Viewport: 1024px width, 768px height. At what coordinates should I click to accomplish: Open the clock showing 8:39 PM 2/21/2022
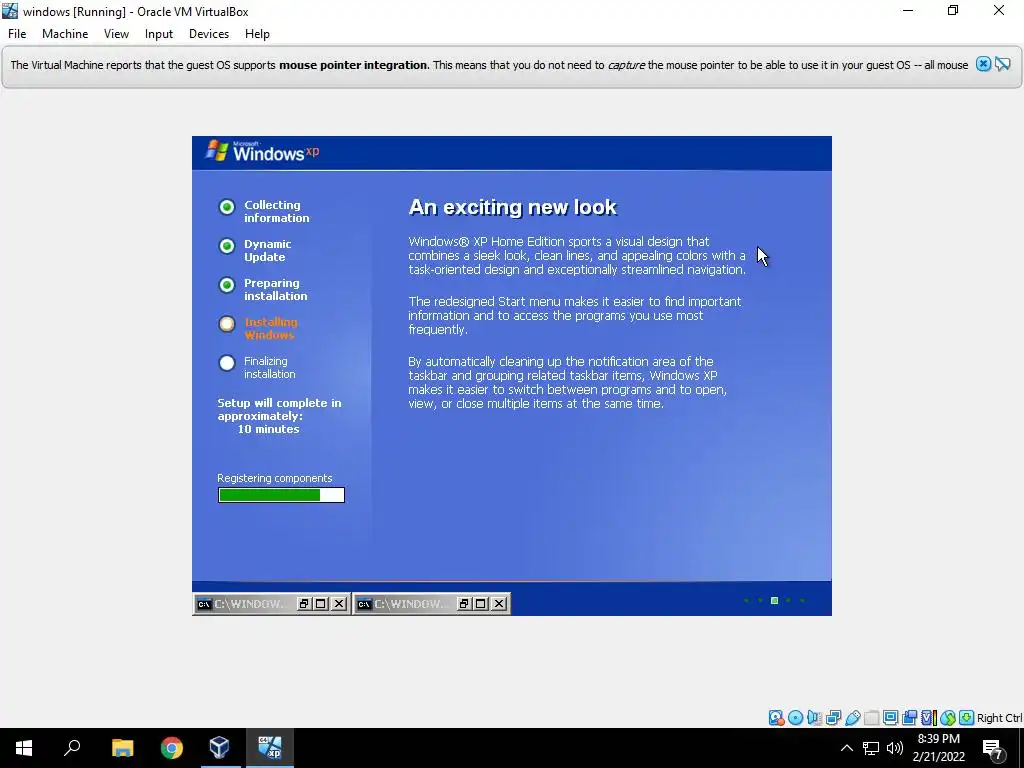tap(939, 748)
